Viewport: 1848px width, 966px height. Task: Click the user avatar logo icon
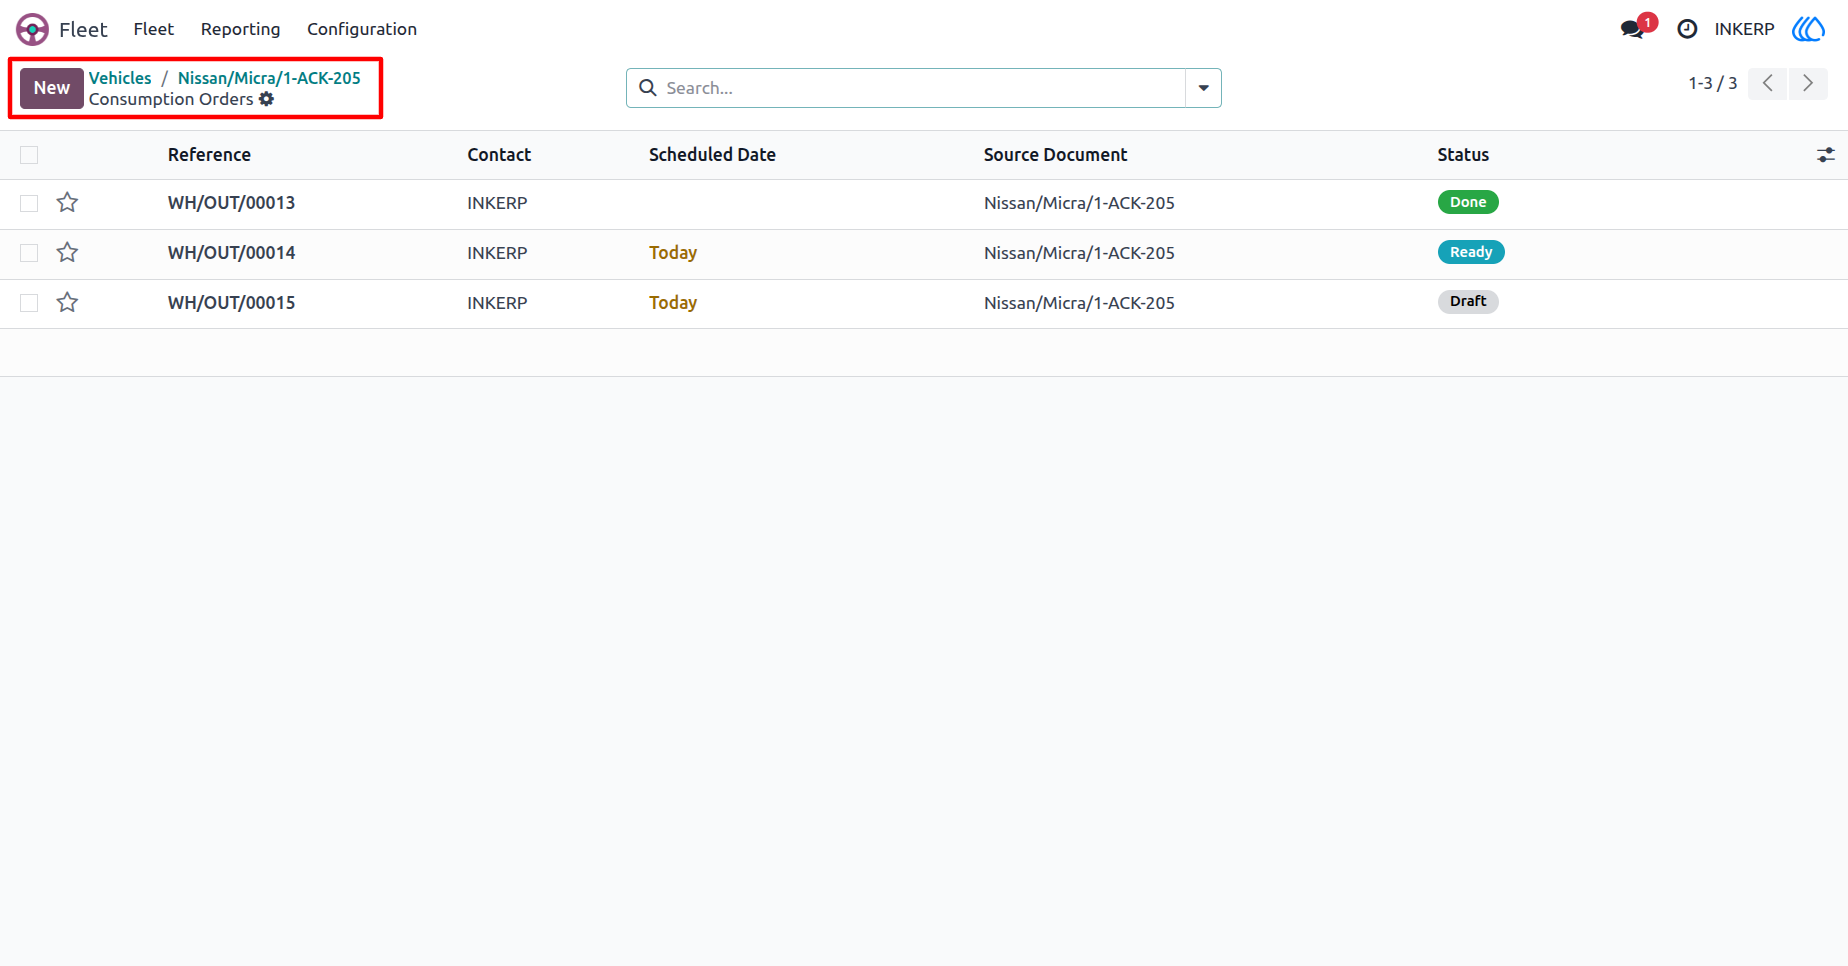coord(1808,29)
